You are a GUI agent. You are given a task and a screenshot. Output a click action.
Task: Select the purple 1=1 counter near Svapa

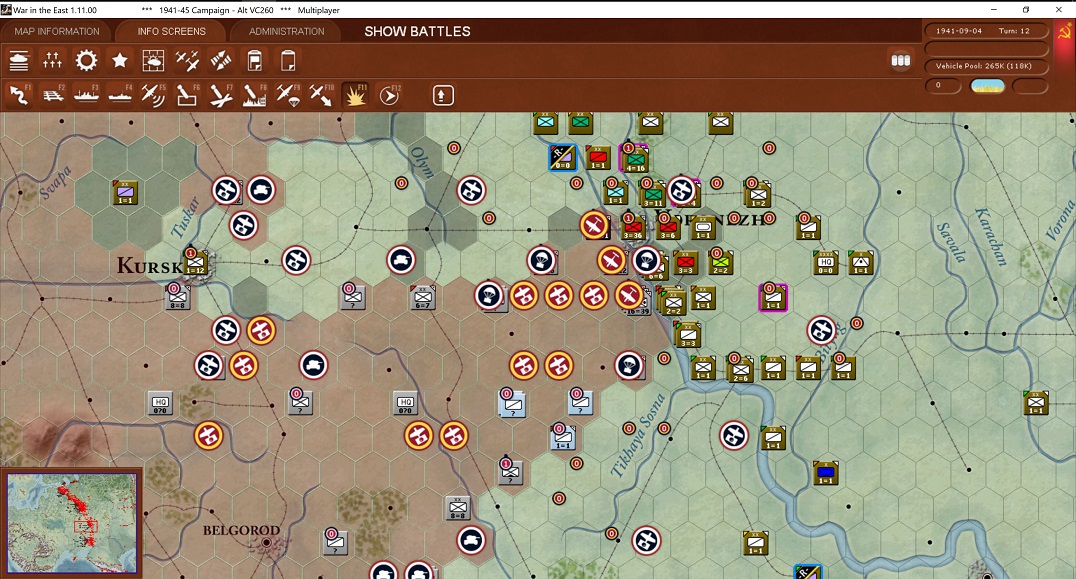coord(126,193)
